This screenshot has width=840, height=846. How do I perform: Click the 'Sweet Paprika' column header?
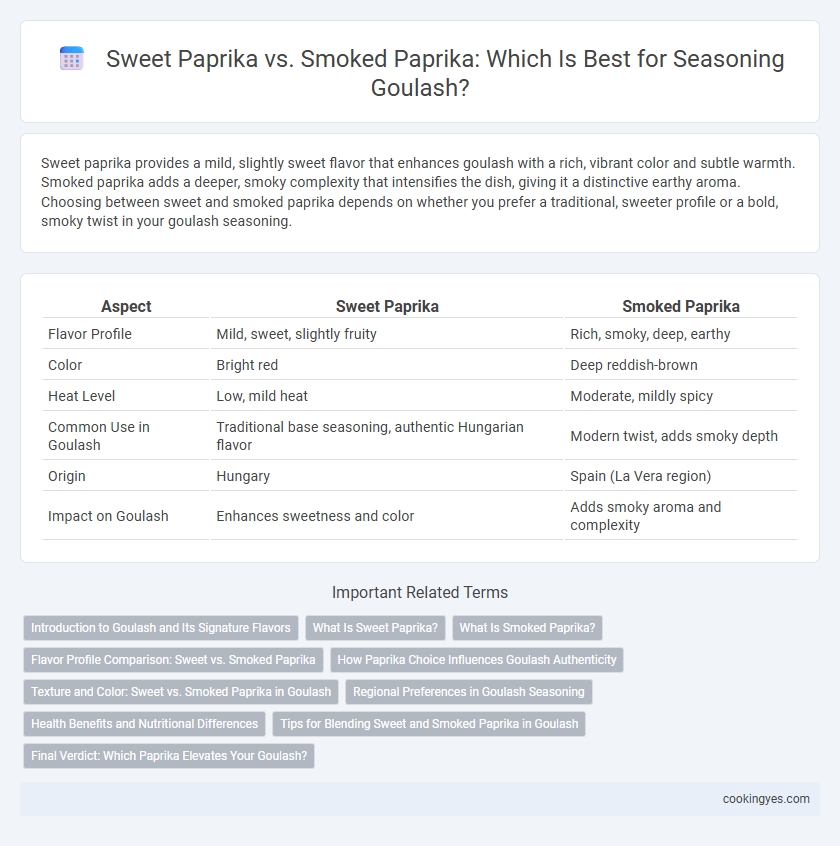(x=387, y=306)
